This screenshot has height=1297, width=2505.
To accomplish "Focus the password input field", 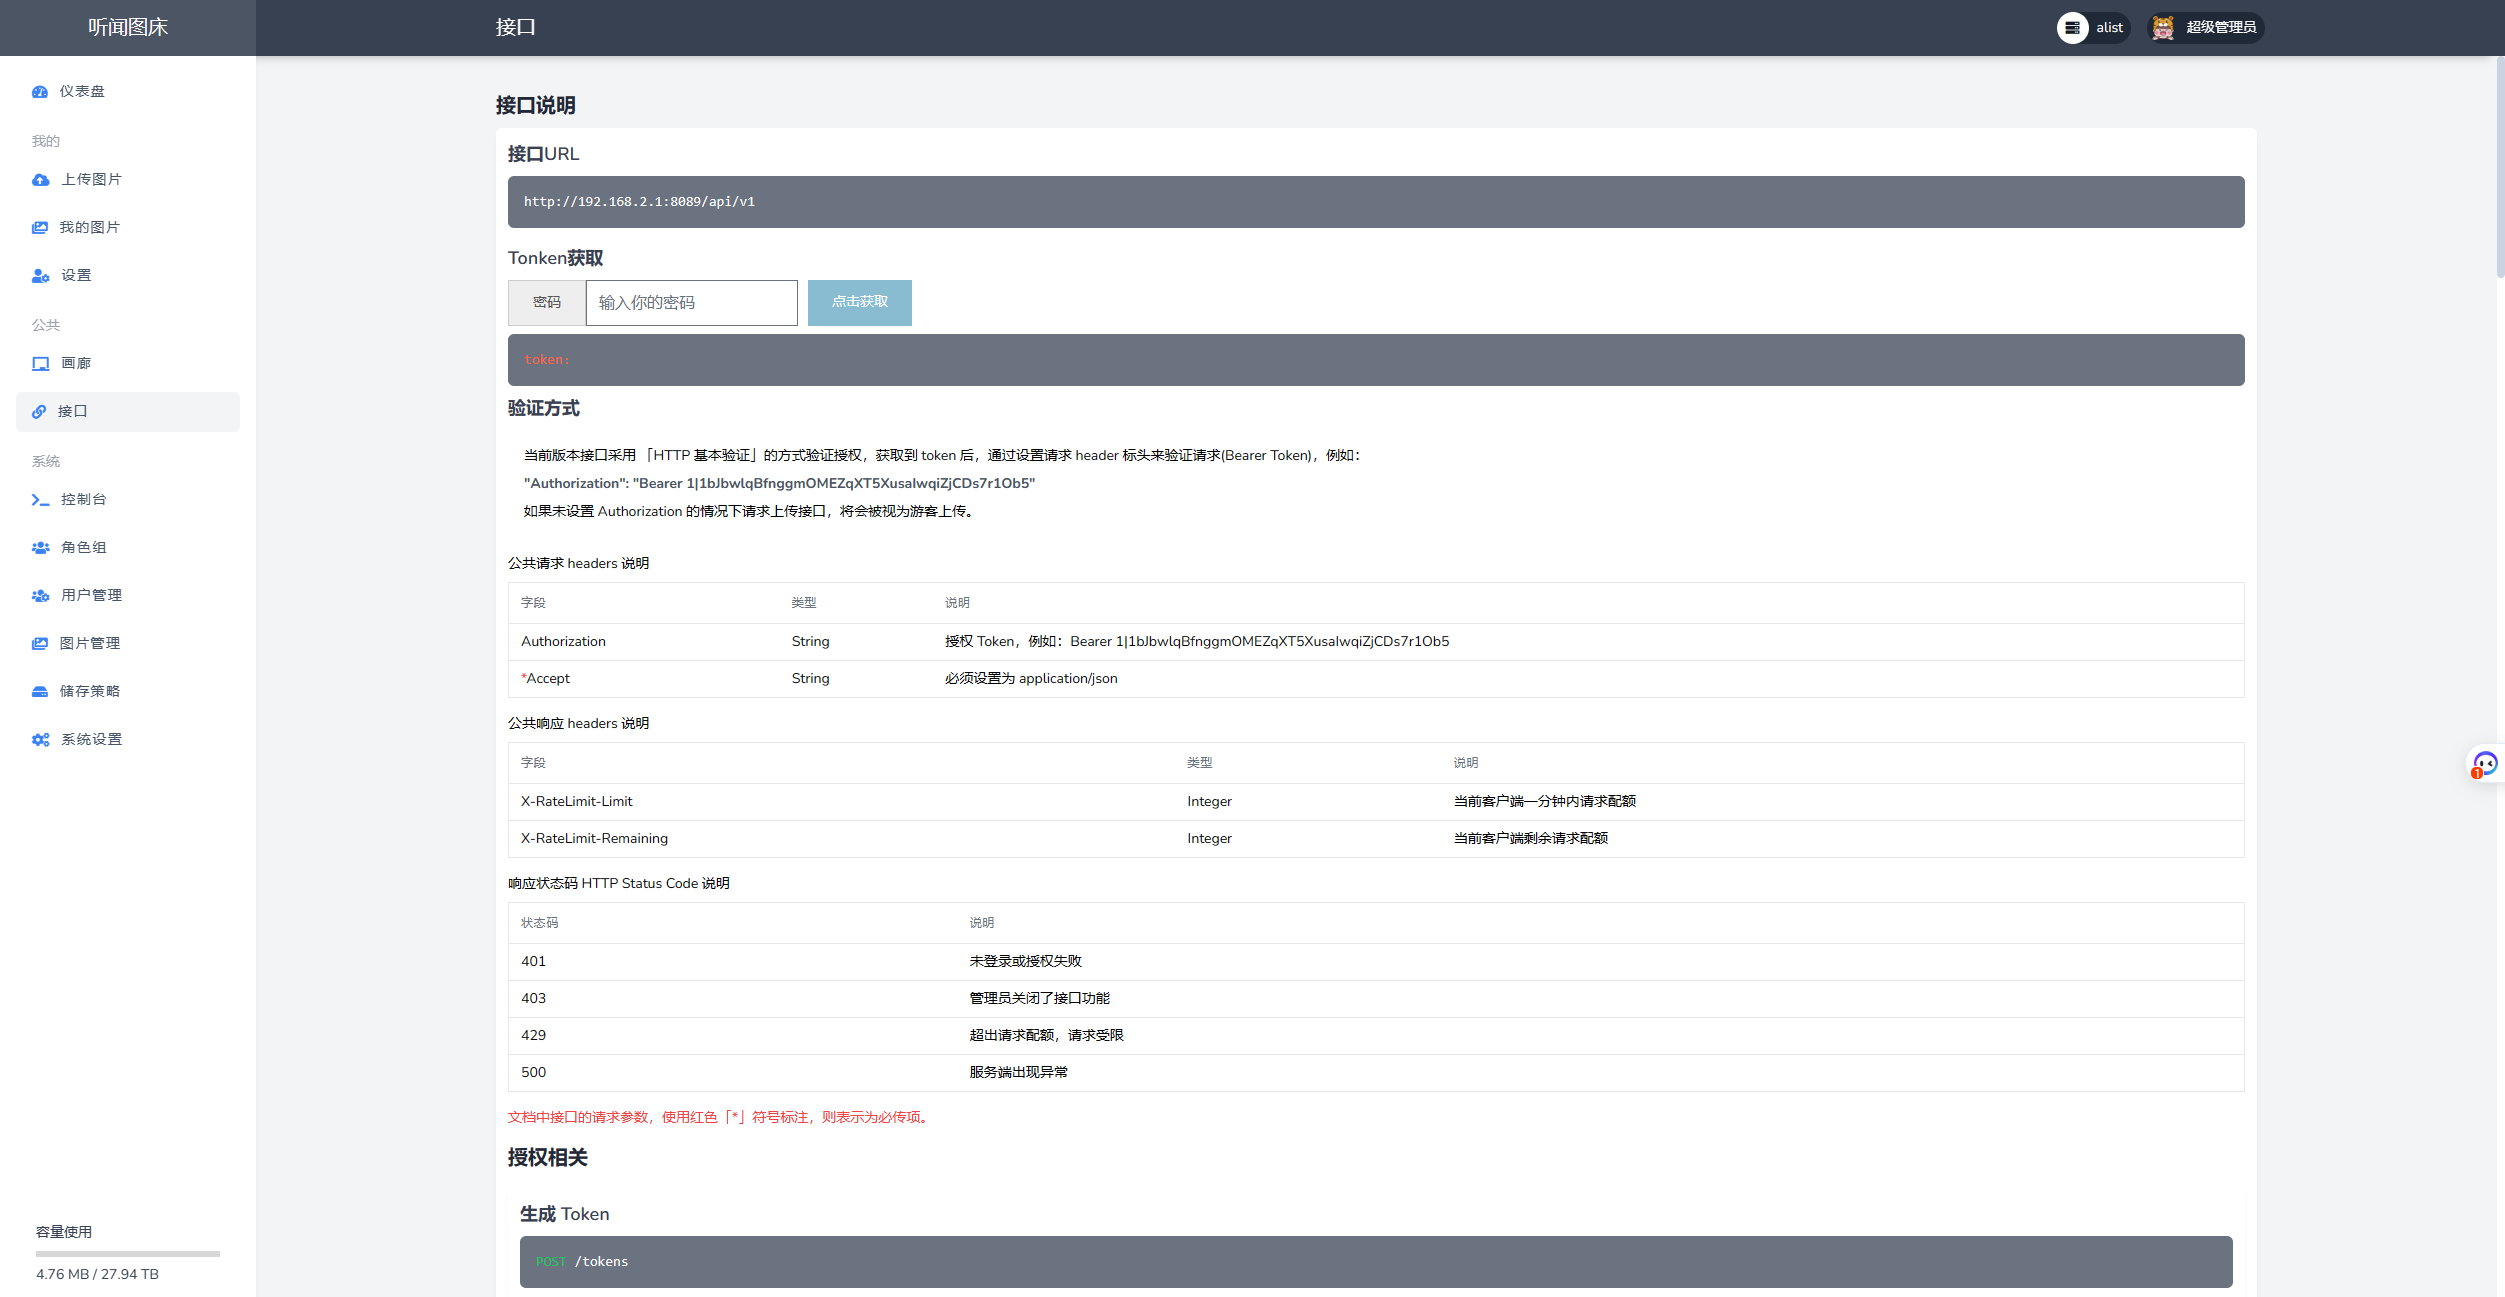I will pyautogui.click(x=691, y=303).
